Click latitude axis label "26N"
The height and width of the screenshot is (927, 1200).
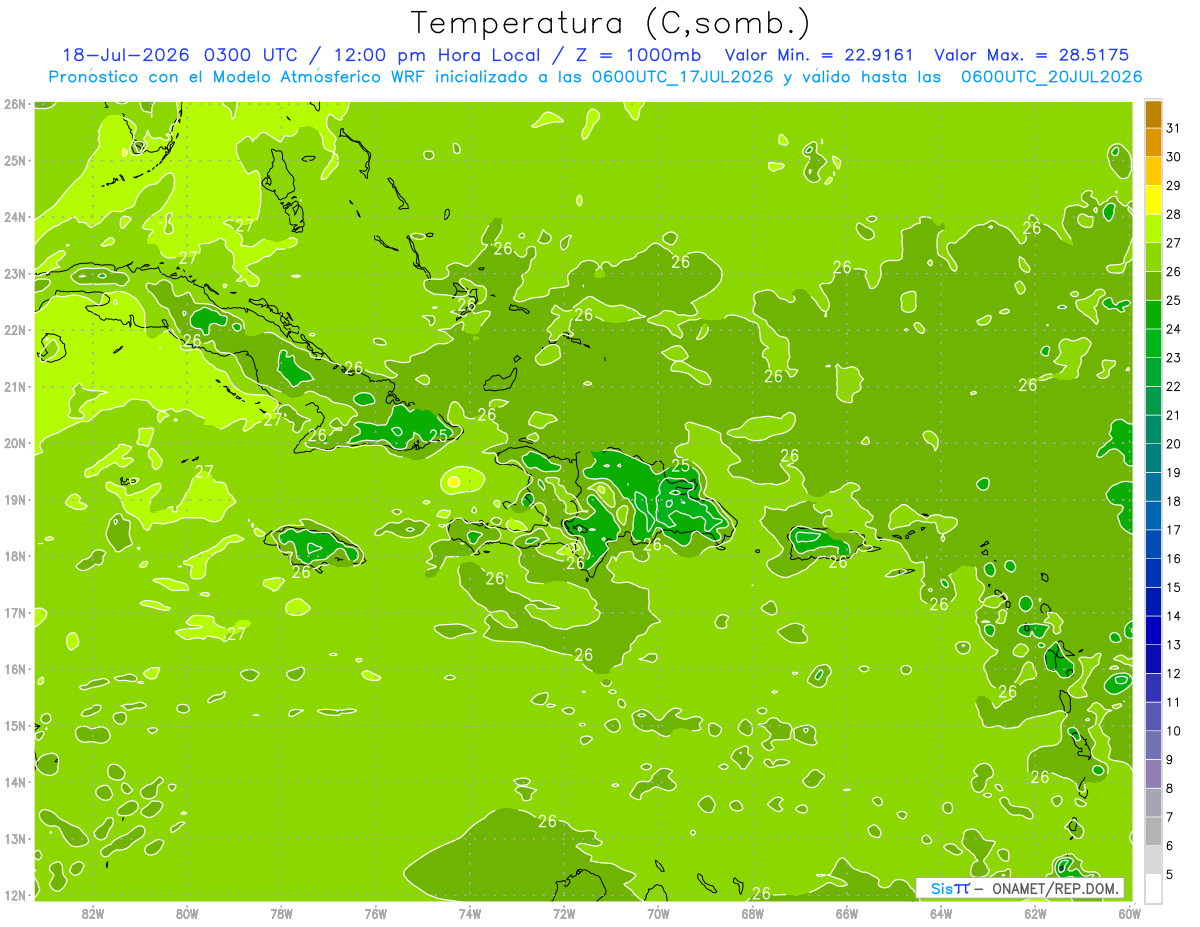pyautogui.click(x=14, y=104)
